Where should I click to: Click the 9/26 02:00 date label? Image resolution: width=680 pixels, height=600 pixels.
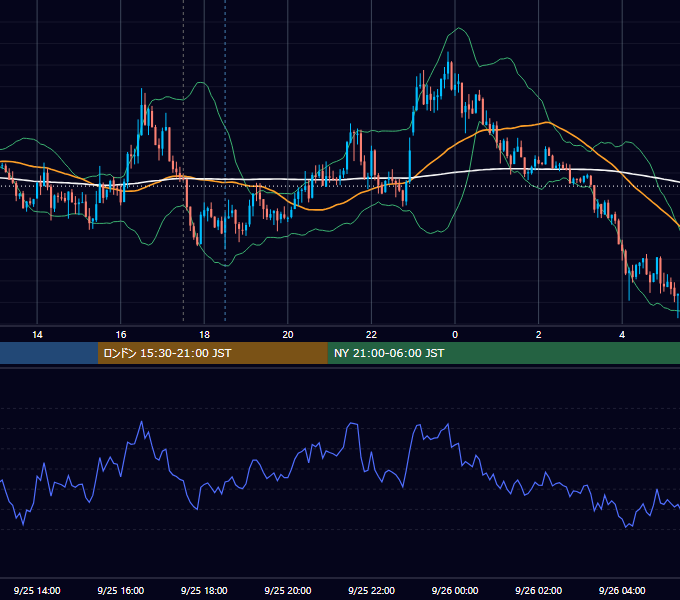click(539, 590)
